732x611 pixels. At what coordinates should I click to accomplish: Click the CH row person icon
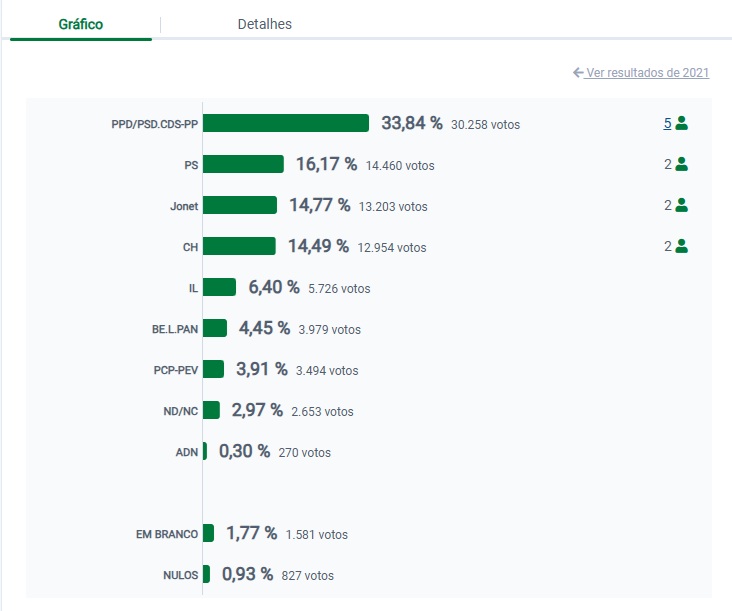[x=682, y=246]
